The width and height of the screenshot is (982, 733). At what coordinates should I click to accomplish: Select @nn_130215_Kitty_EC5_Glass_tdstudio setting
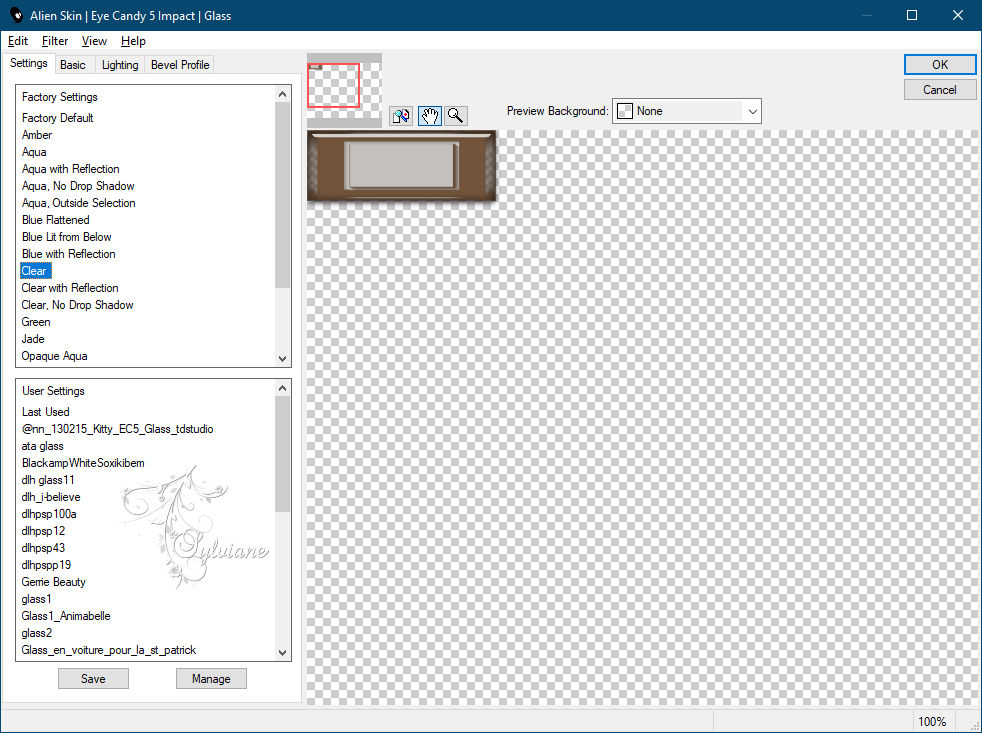point(117,429)
